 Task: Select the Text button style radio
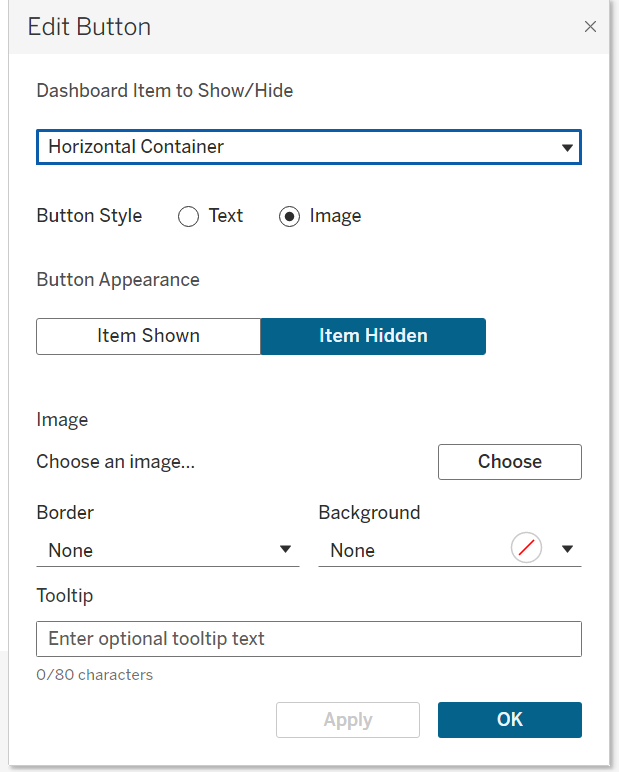(x=189, y=216)
